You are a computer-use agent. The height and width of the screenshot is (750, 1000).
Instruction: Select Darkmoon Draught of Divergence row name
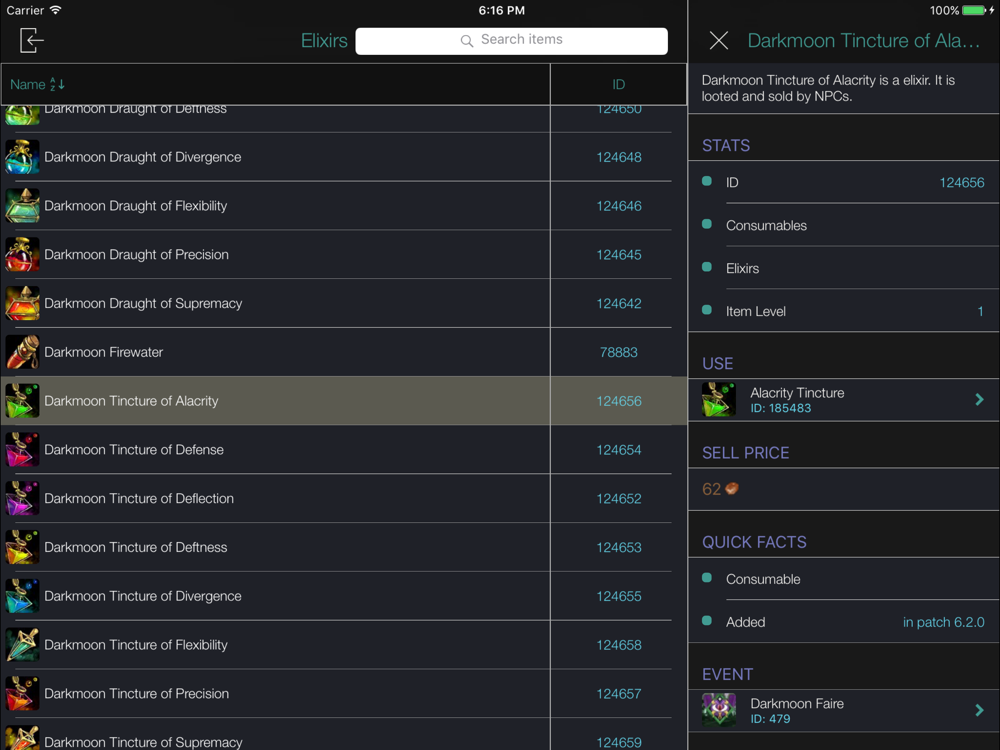click(x=143, y=157)
